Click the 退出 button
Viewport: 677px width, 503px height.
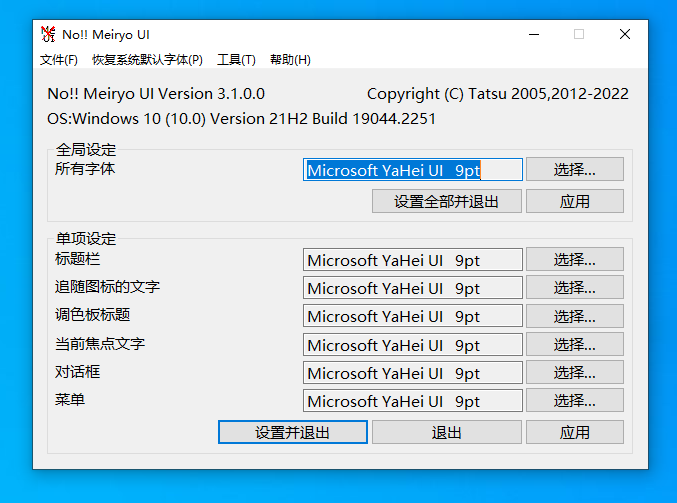coord(447,432)
